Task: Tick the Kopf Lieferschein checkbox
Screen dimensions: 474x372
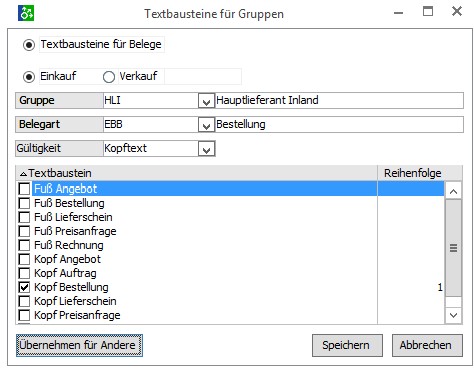Action: pyautogui.click(x=24, y=301)
